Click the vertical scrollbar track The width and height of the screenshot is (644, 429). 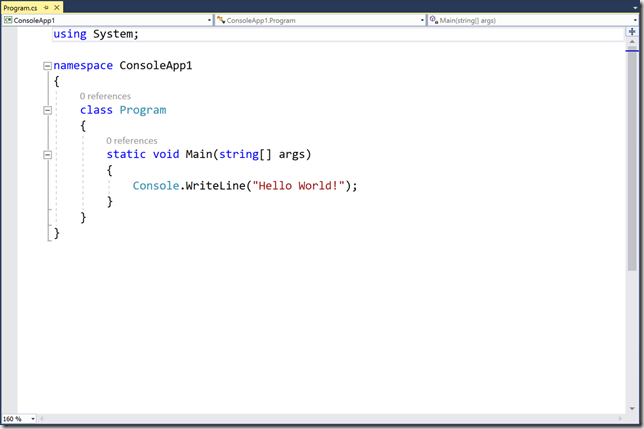tap(632, 330)
